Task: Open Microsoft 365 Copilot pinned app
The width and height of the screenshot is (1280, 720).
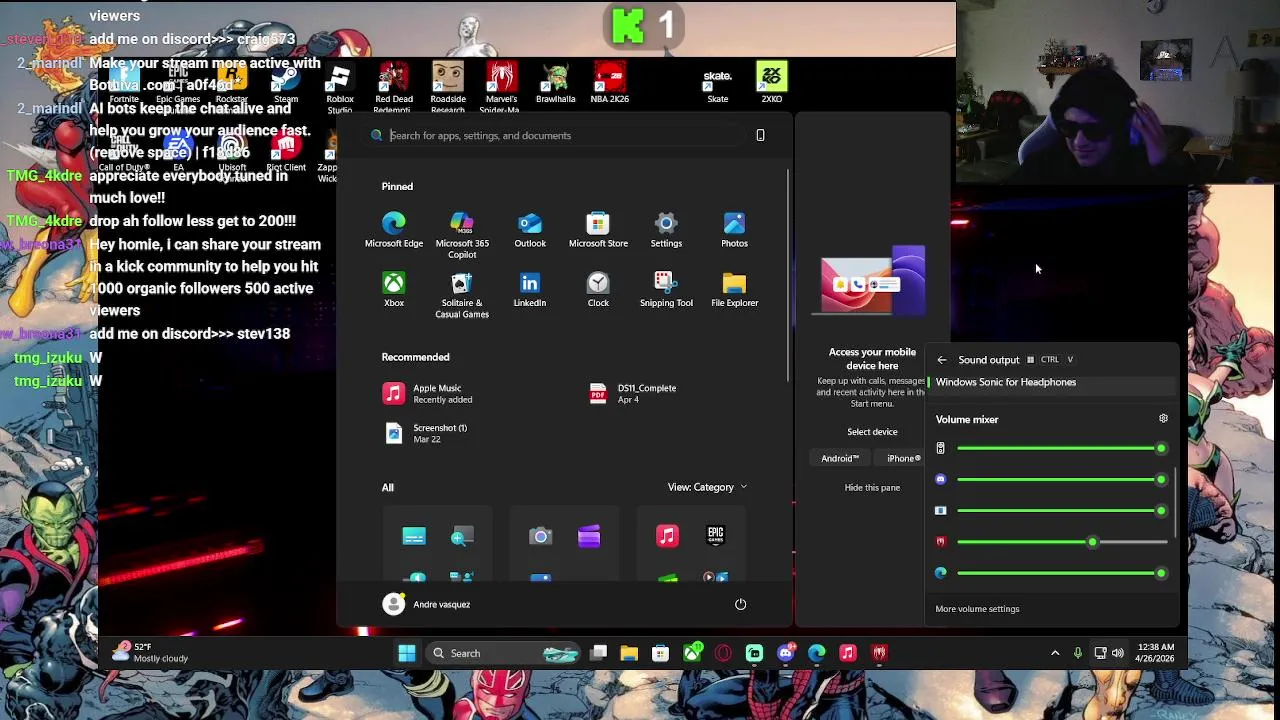Action: 462,235
